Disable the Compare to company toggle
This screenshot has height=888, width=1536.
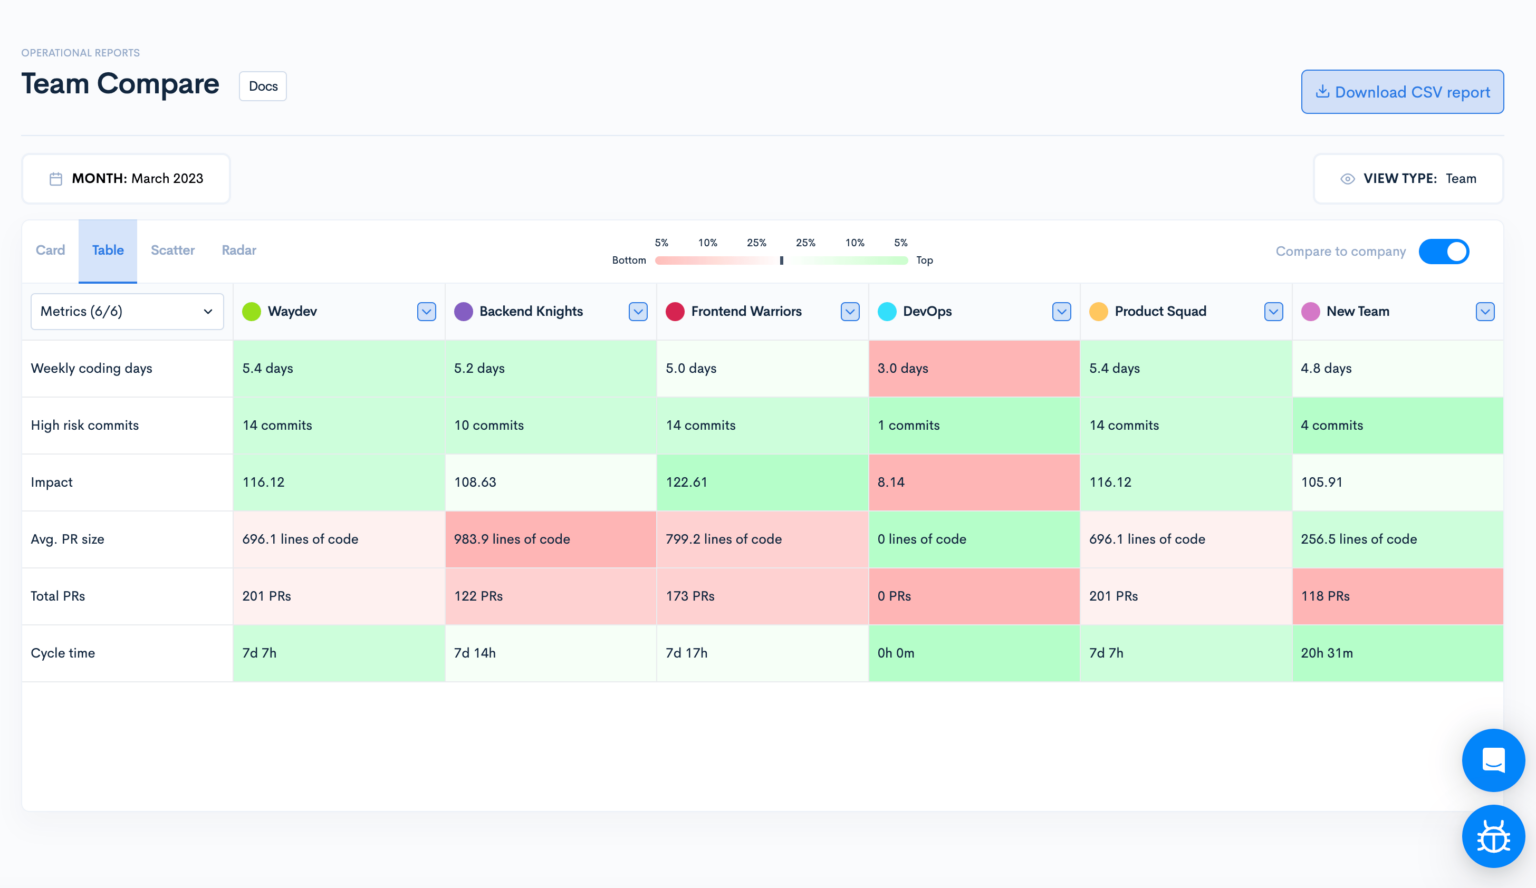coord(1443,251)
